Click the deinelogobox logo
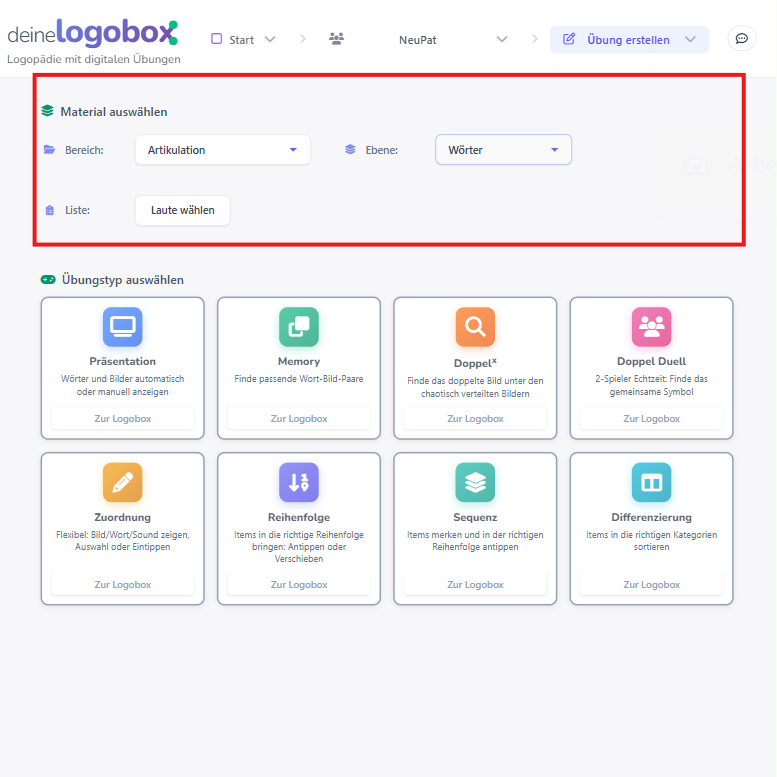Screen dimensions: 777x777 click(93, 33)
